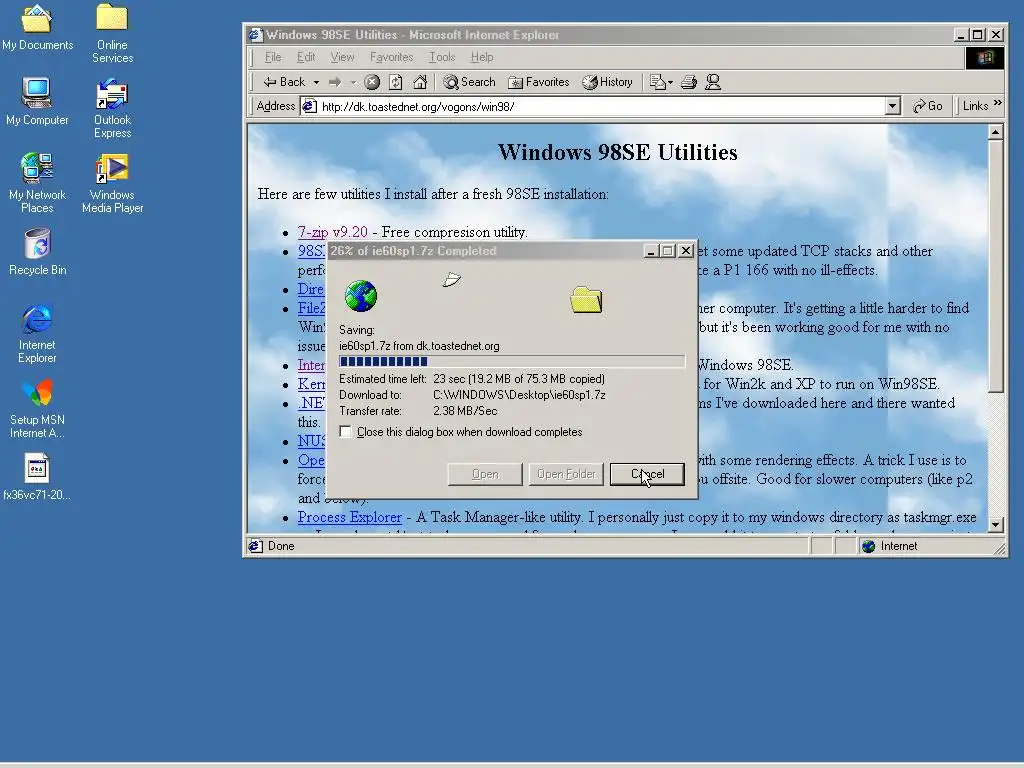The height and width of the screenshot is (768, 1024).
Task: Open the Mail button dropdown arrow
Action: [670, 82]
